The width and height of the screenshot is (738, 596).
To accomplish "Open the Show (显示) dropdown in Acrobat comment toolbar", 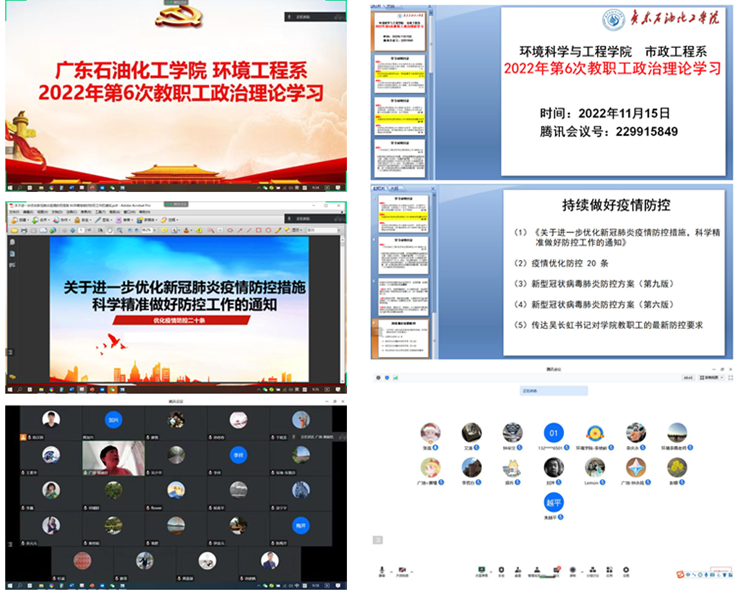I will pos(294,230).
